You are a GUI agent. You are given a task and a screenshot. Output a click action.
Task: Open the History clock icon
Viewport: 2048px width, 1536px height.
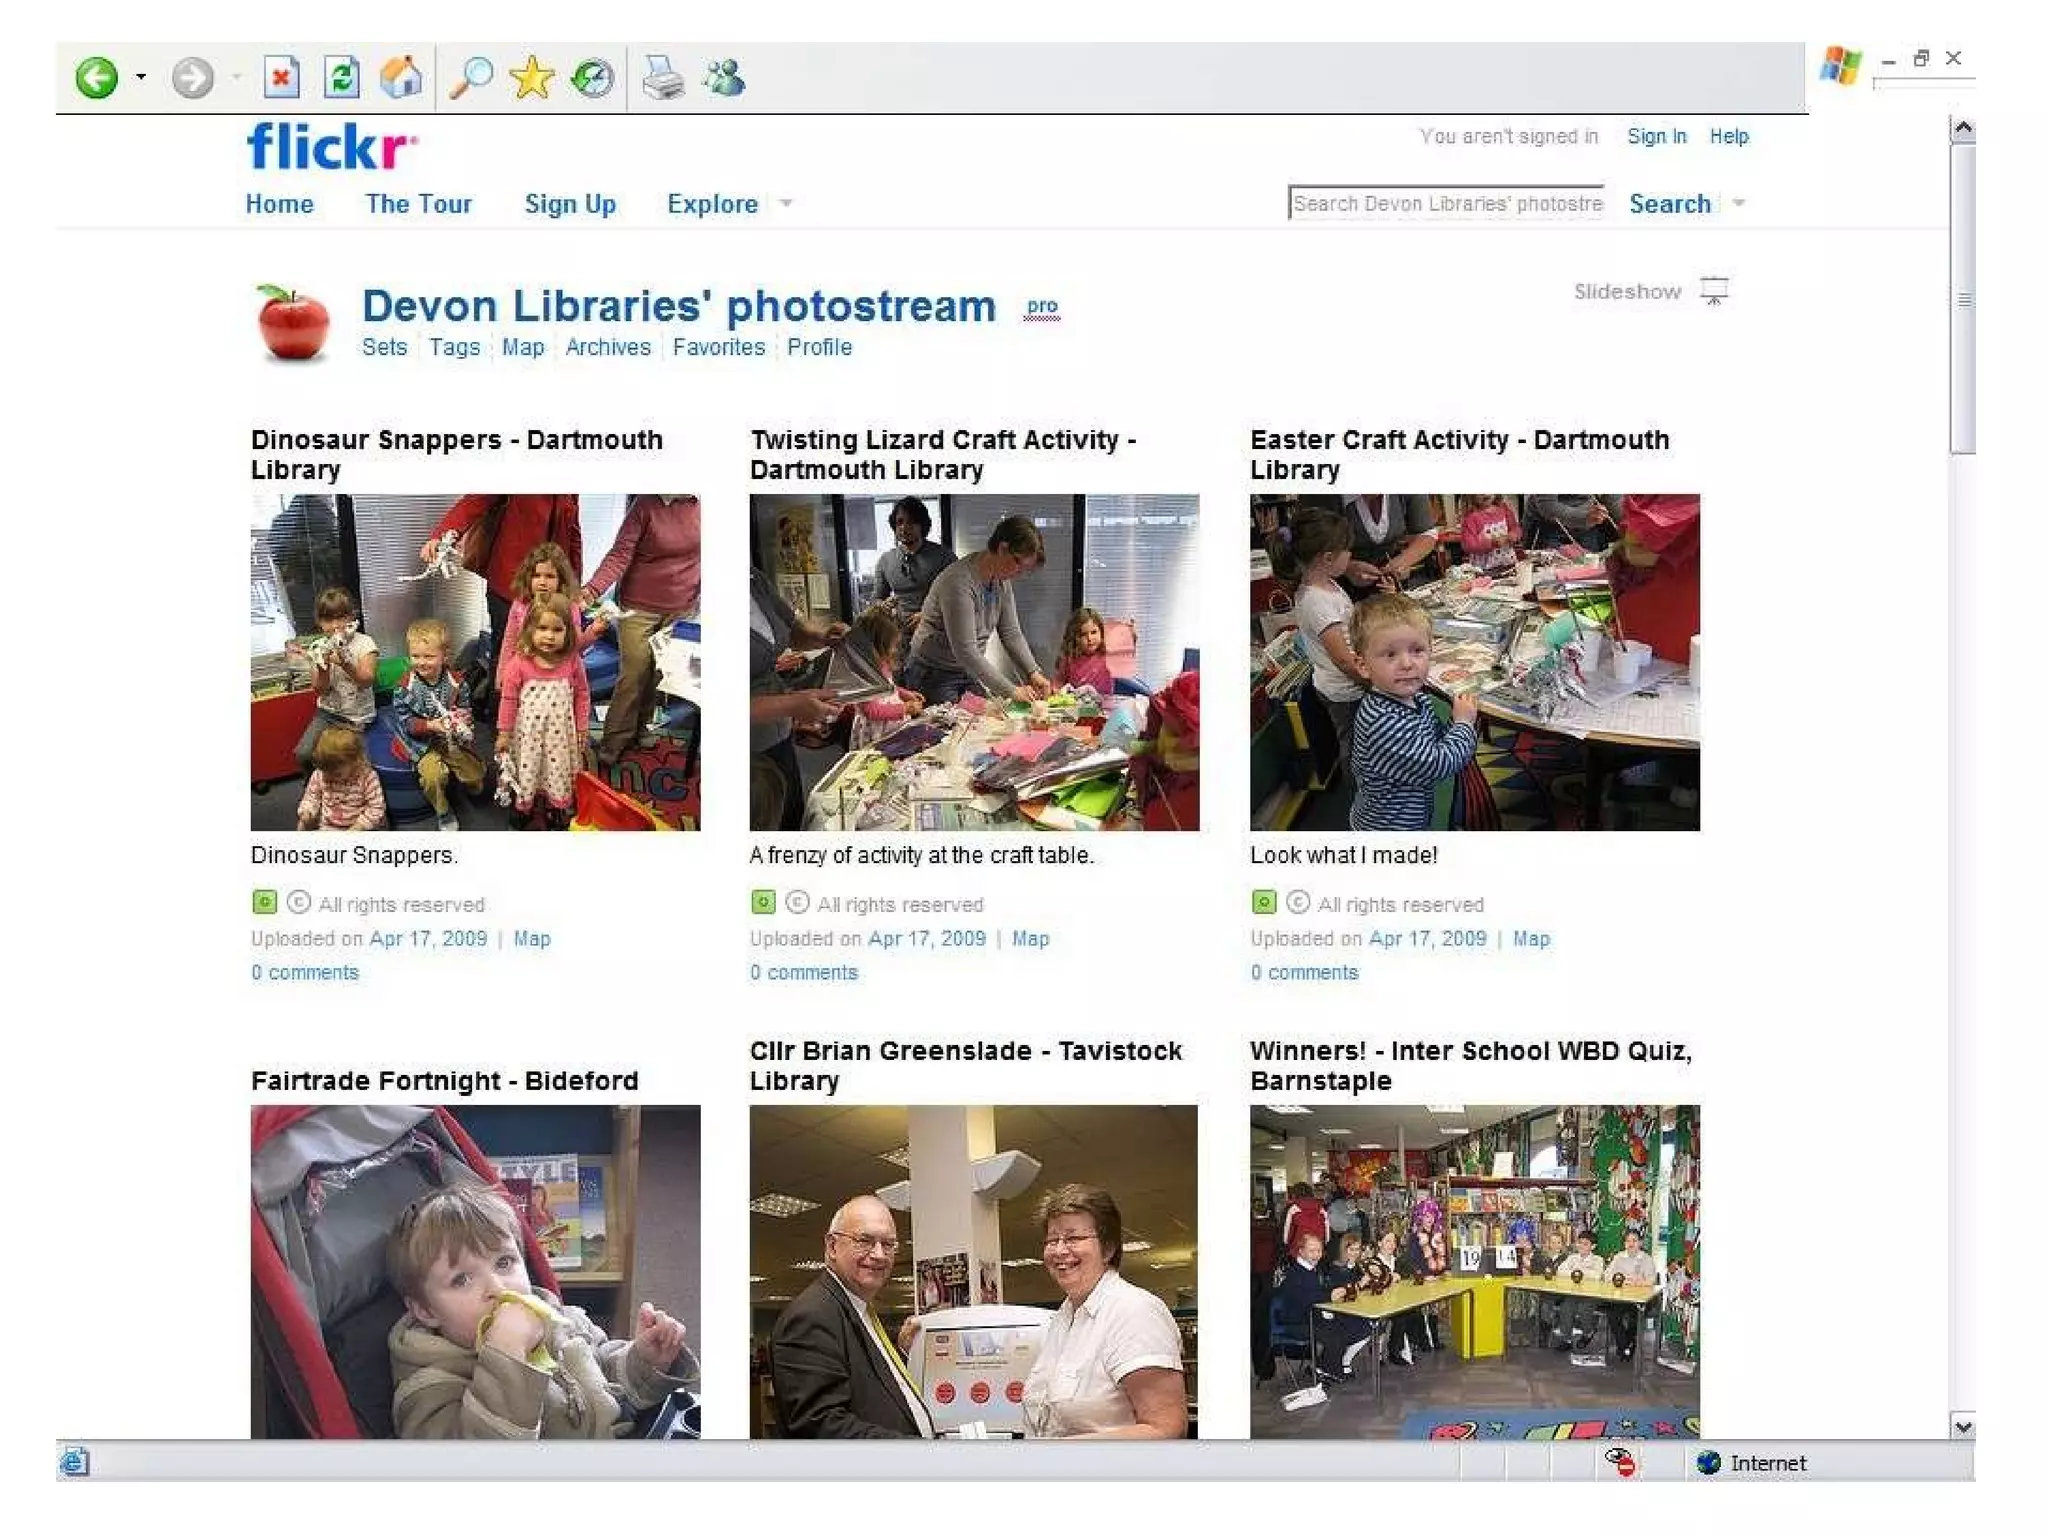tap(592, 78)
